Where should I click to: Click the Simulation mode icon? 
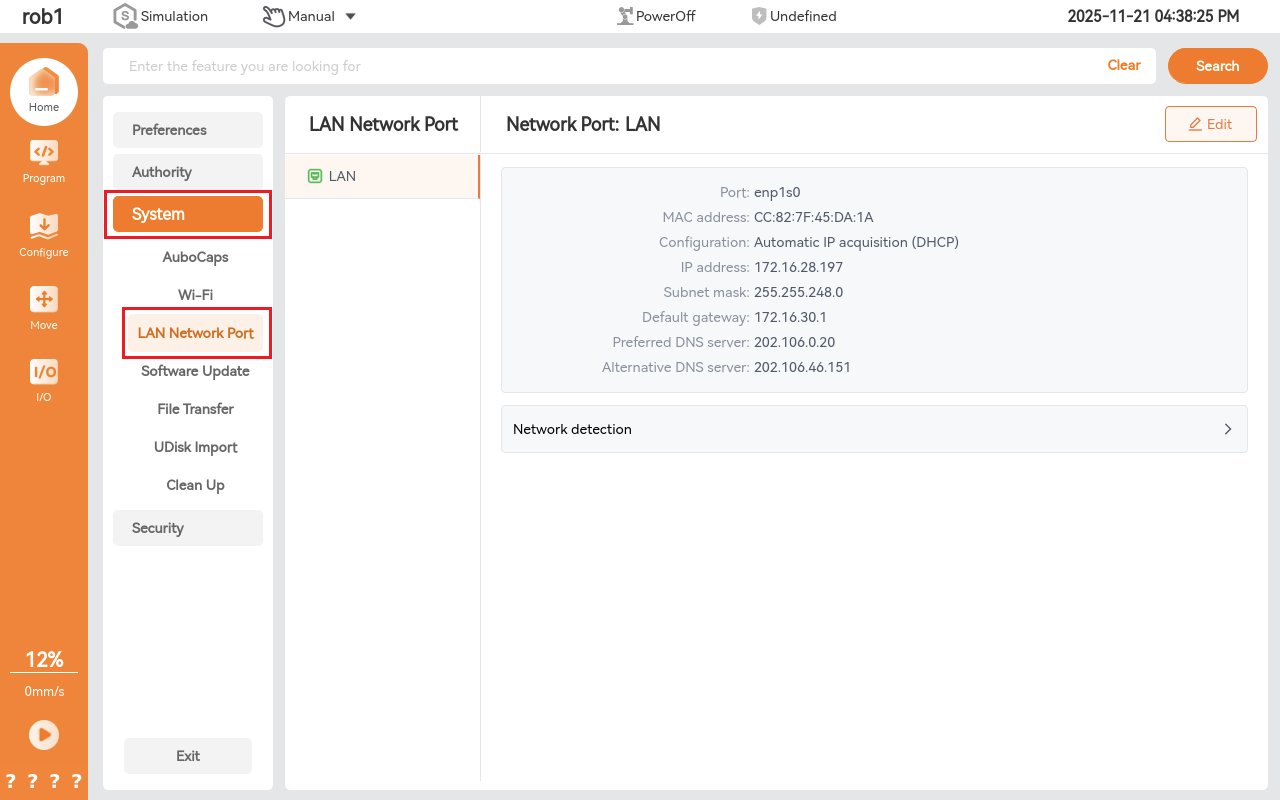tap(125, 16)
